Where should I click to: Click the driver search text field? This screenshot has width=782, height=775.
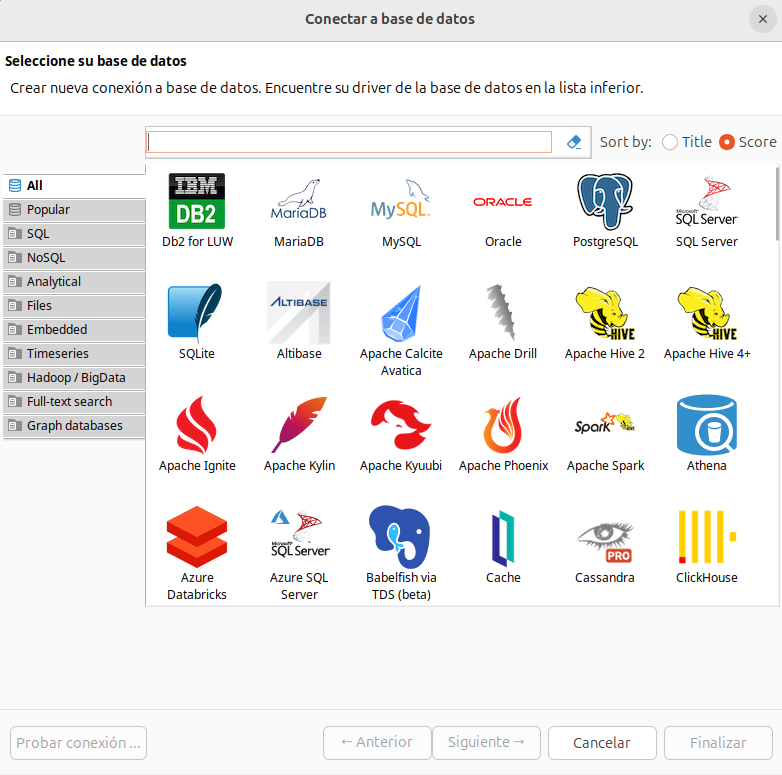349,142
